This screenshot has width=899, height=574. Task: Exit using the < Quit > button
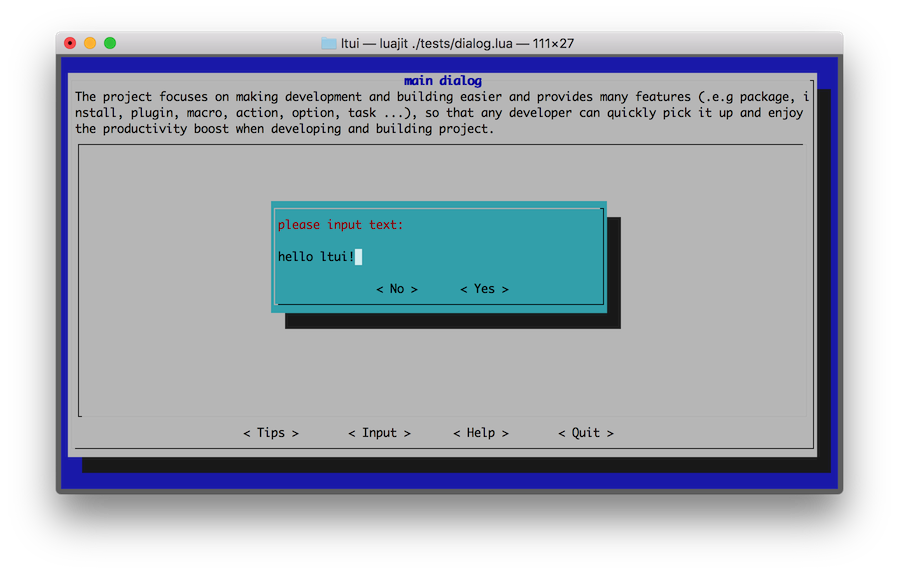coord(586,433)
